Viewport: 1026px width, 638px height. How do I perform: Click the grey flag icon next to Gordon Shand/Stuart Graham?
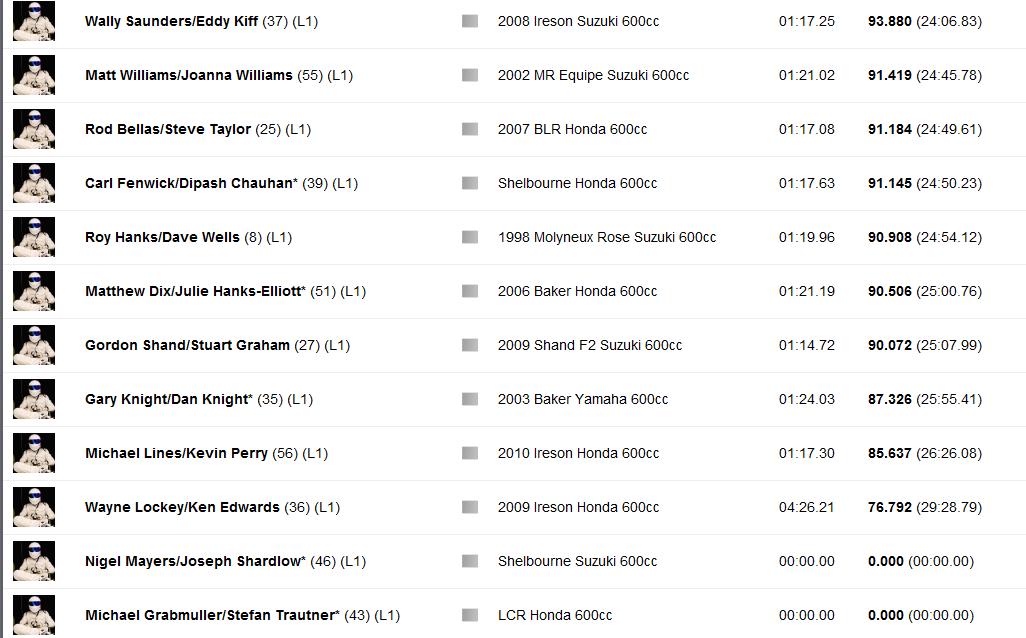click(470, 345)
